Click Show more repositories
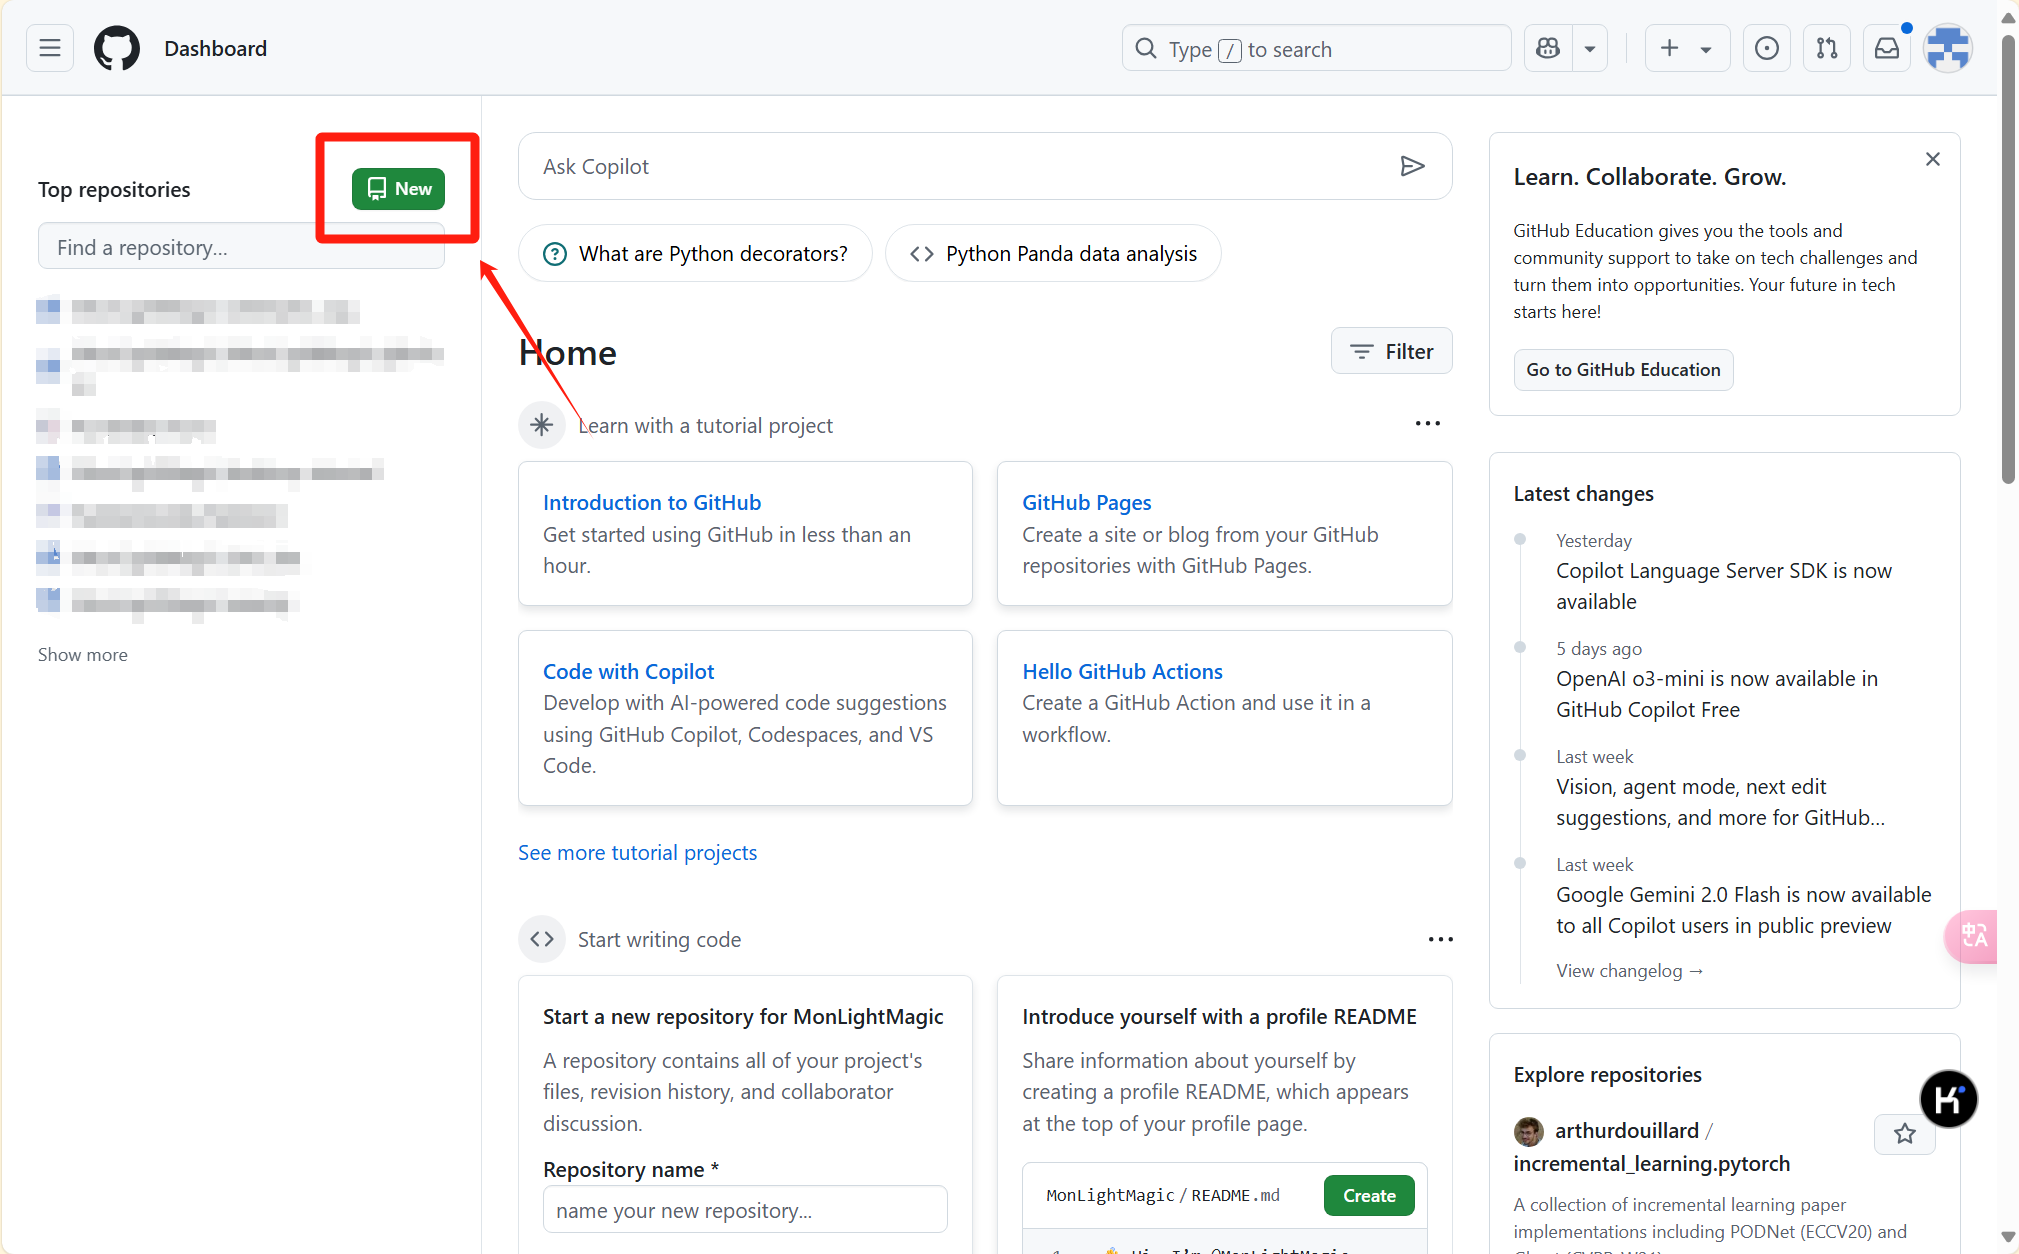This screenshot has width=2019, height=1254. coord(83,655)
